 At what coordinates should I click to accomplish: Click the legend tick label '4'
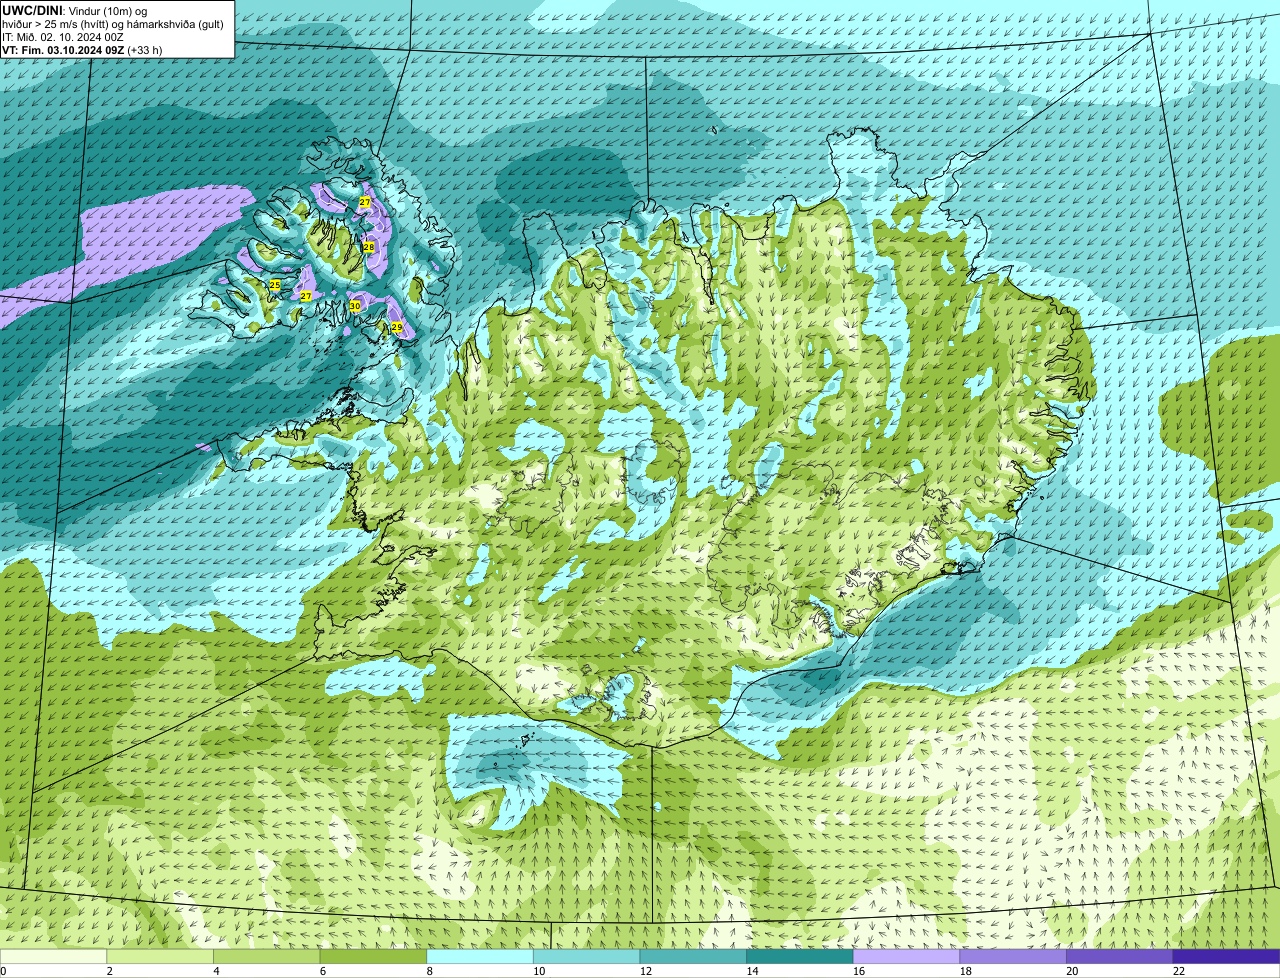216,971
